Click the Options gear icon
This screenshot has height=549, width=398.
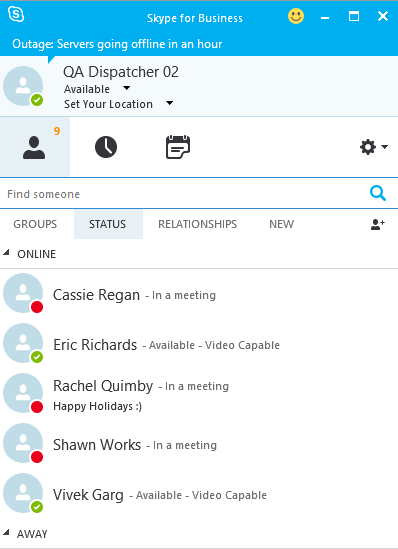point(368,147)
